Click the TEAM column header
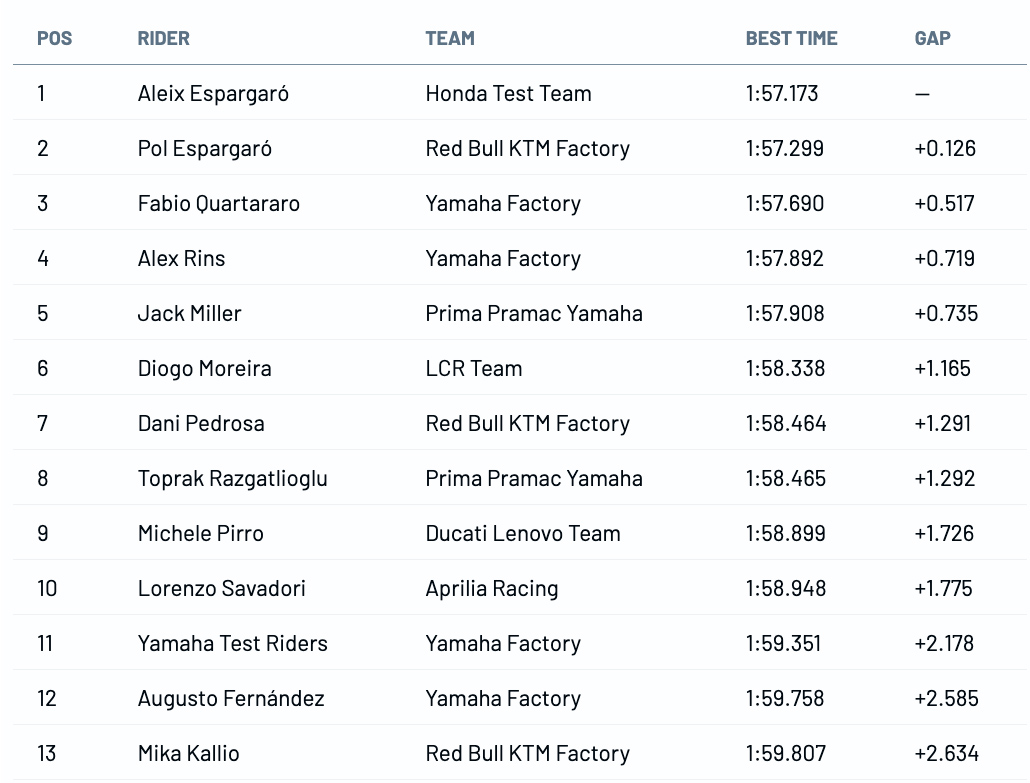This screenshot has width=1030, height=783. click(450, 39)
